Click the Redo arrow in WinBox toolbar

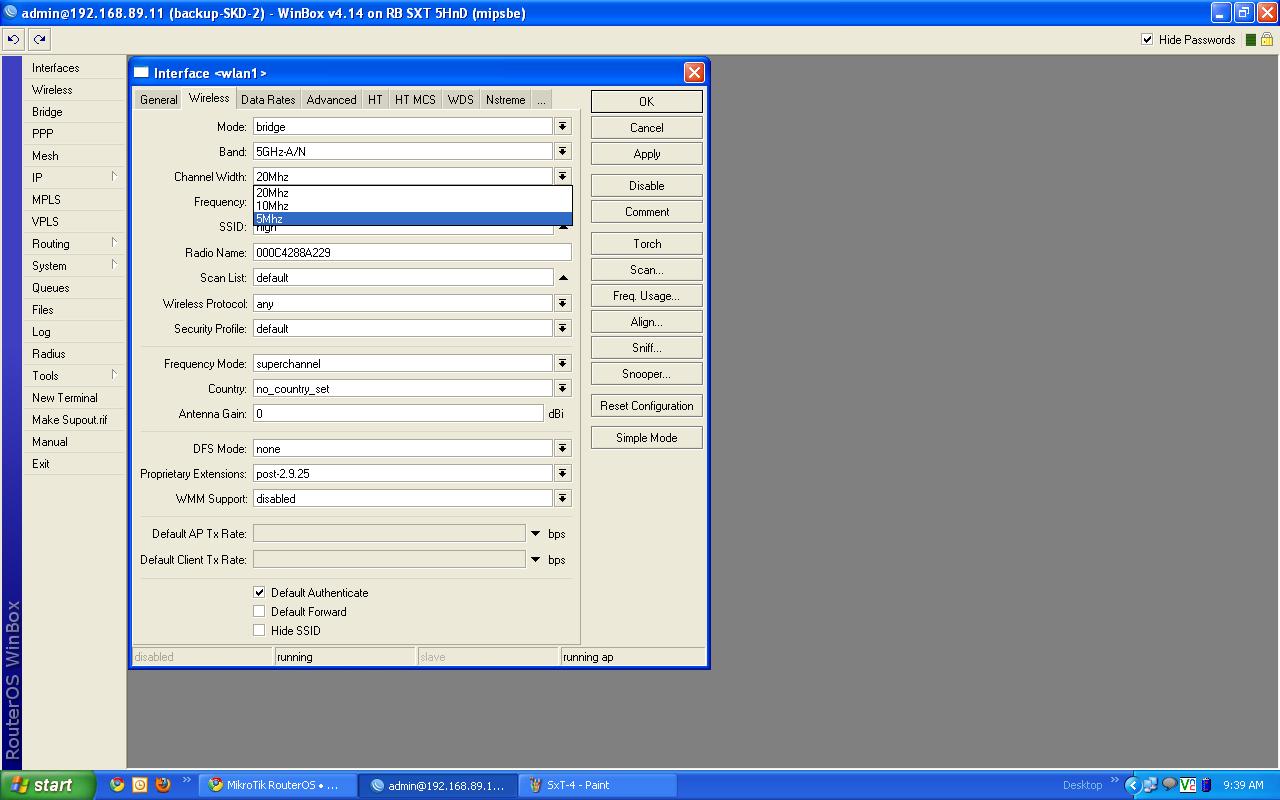[39, 39]
